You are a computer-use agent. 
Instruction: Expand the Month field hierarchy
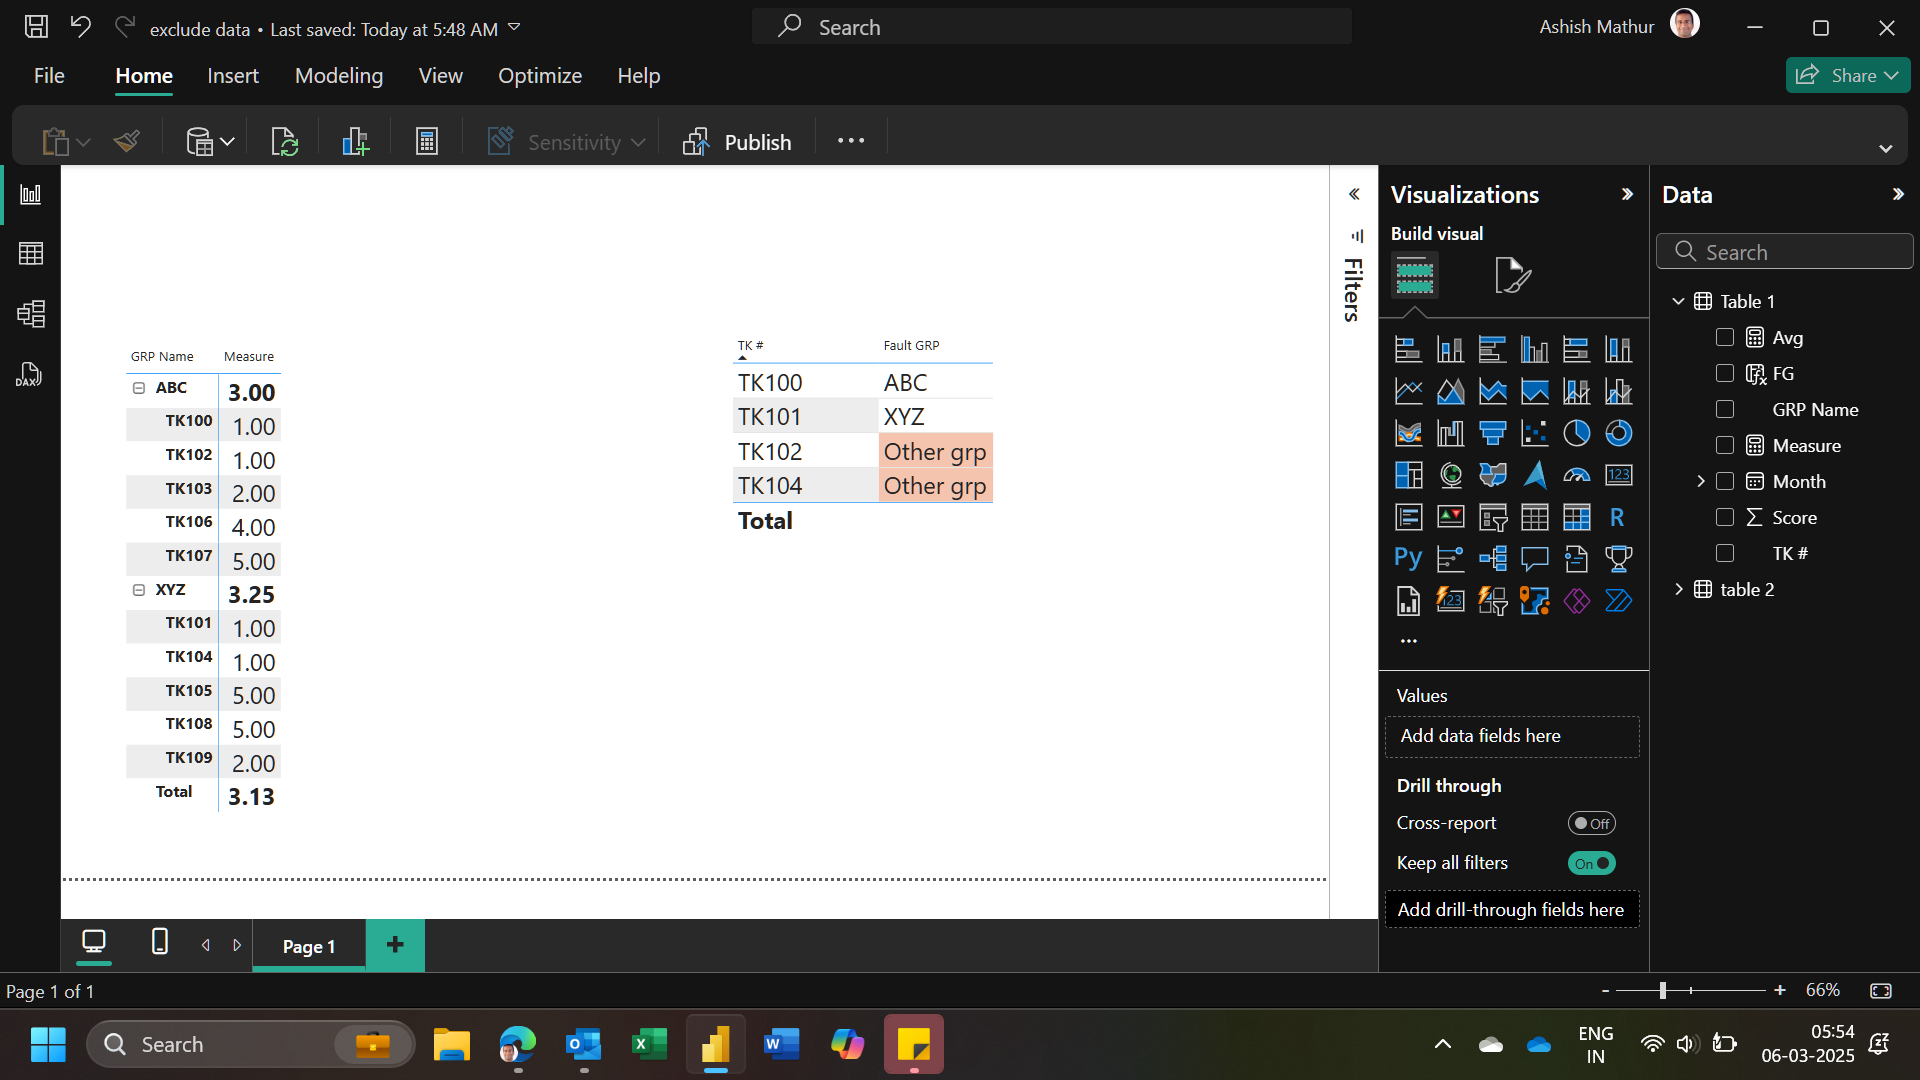pyautogui.click(x=1701, y=482)
